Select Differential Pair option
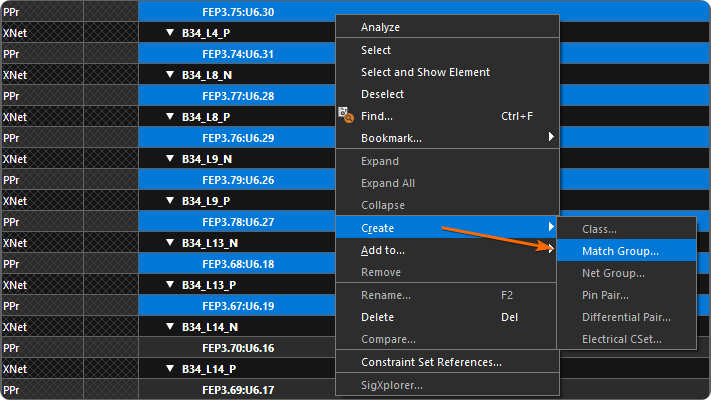711x400 pixels. 626,317
